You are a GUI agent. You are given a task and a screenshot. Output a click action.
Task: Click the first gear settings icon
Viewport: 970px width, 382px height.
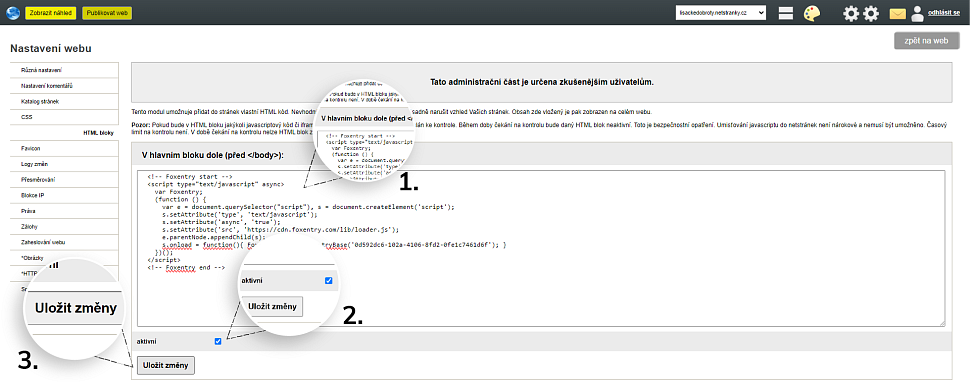tap(851, 13)
